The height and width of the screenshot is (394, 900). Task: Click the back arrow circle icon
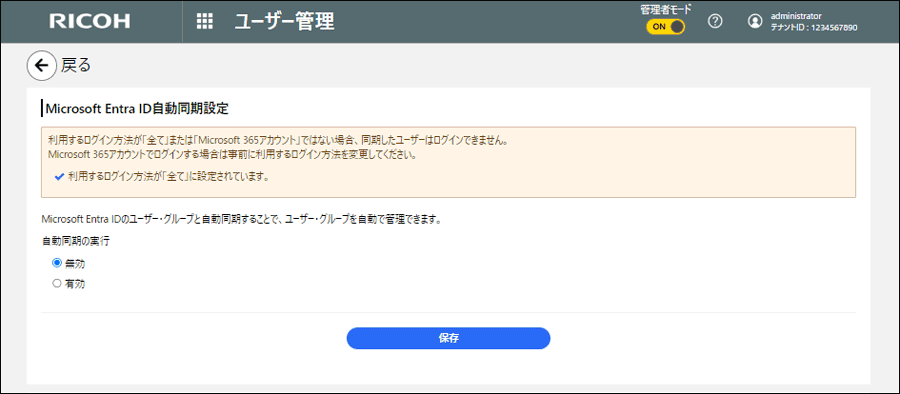[x=41, y=65]
